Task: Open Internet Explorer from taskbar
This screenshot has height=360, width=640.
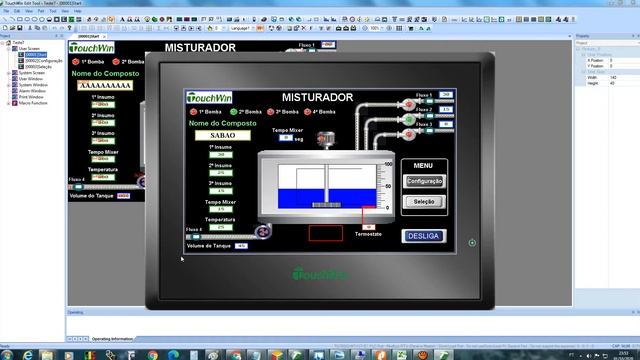Action: click(27, 355)
